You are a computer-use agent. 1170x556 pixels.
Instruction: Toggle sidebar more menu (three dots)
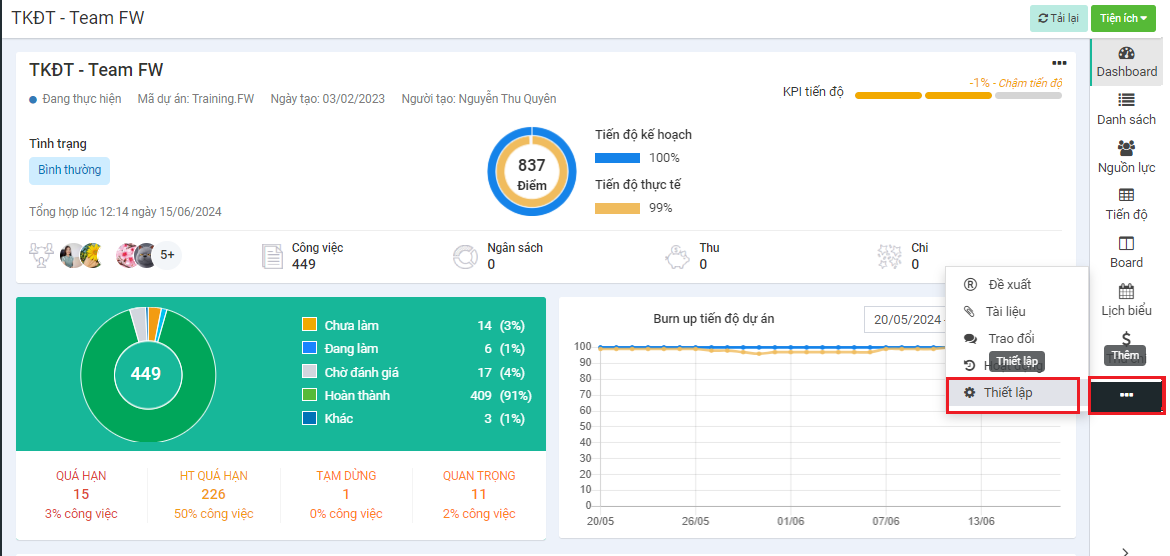[1126, 395]
